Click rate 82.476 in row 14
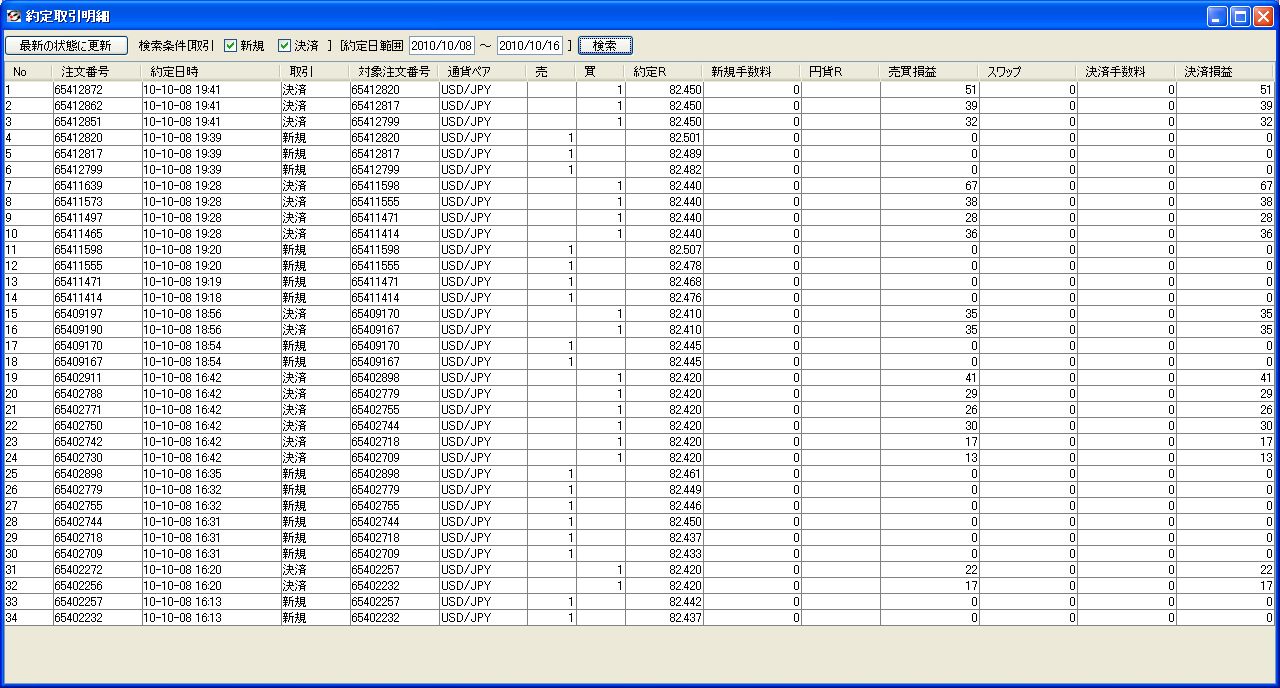This screenshot has height=688, width=1280. pos(664,298)
